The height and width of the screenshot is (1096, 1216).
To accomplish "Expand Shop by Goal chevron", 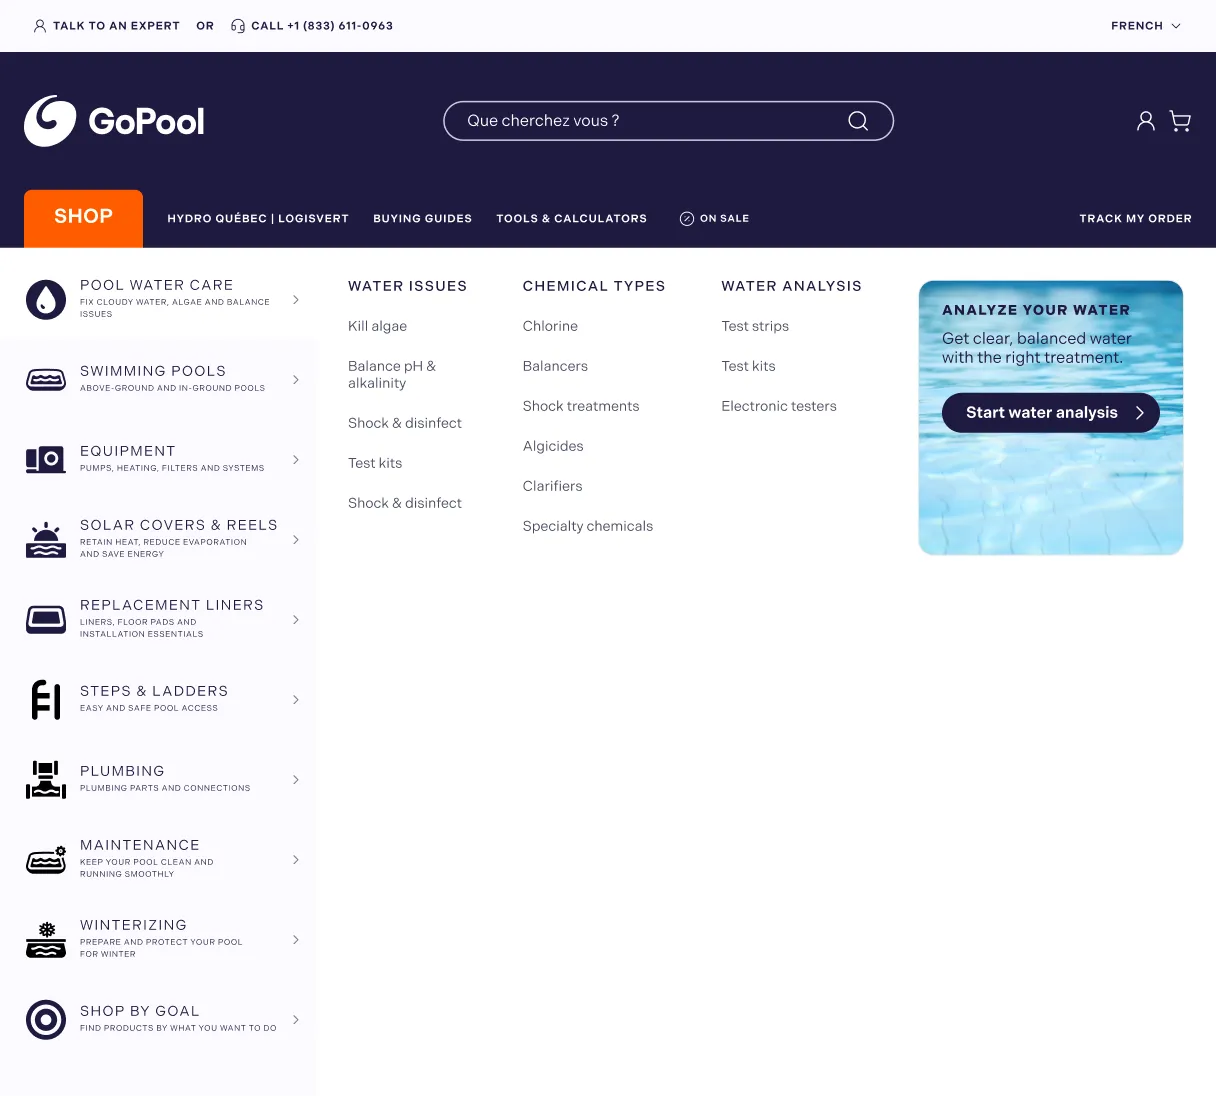I will click(296, 1020).
